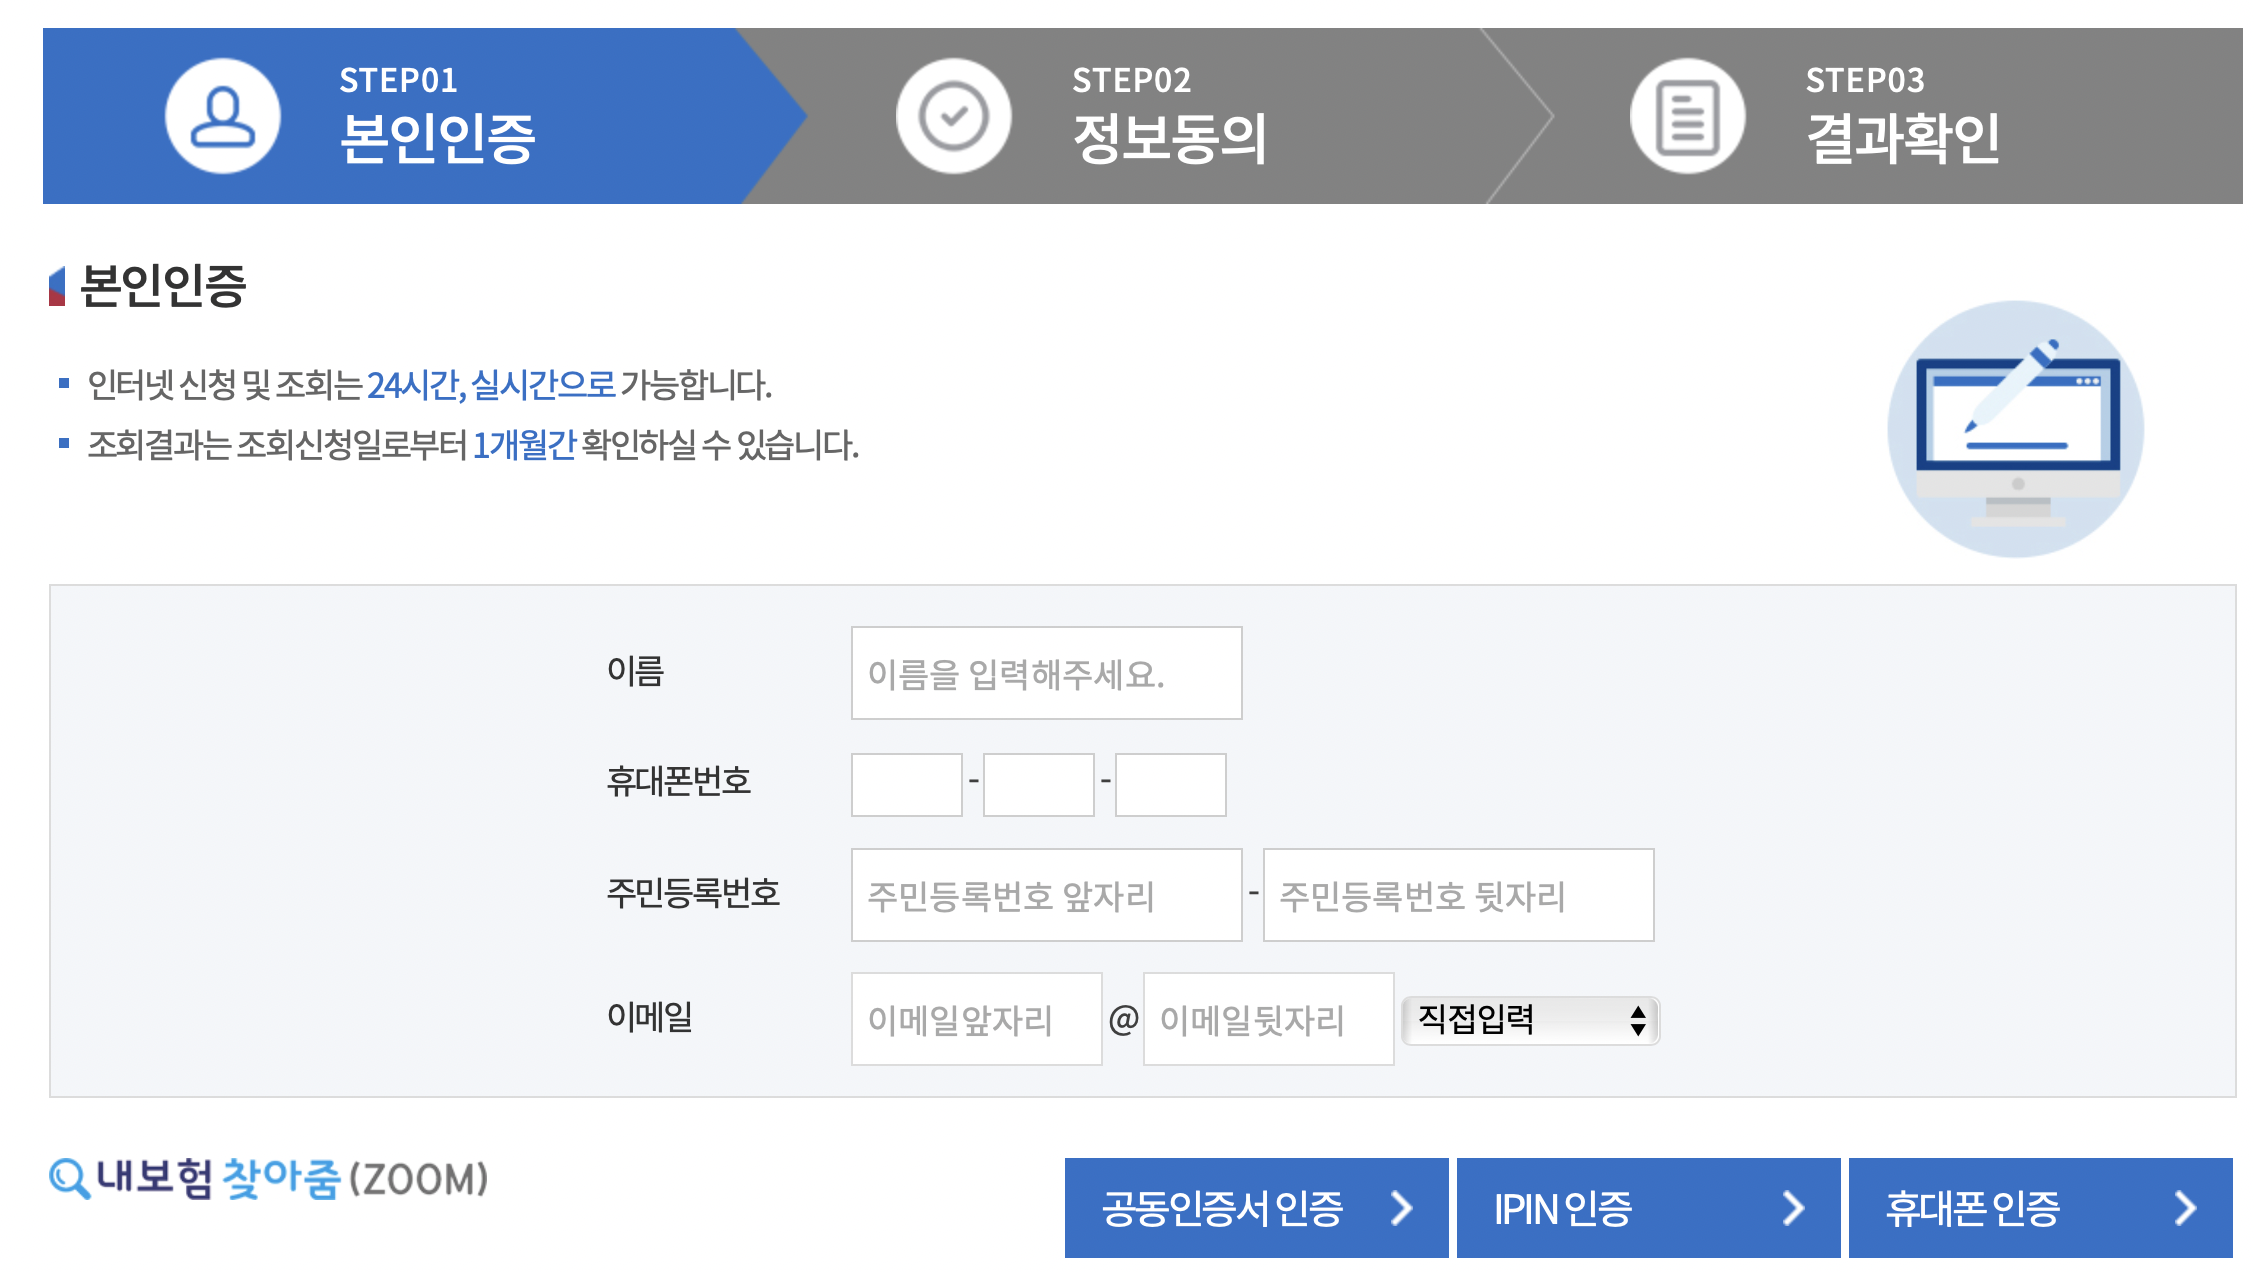Click arrow on 공동인증서 인증 button
This screenshot has width=2254, height=1272.
point(1402,1208)
